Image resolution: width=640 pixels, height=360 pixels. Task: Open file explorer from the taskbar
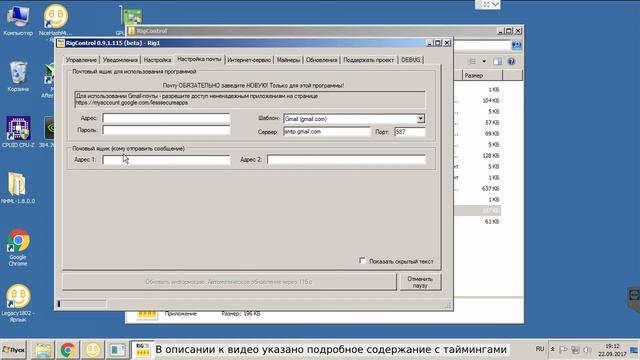[43, 350]
